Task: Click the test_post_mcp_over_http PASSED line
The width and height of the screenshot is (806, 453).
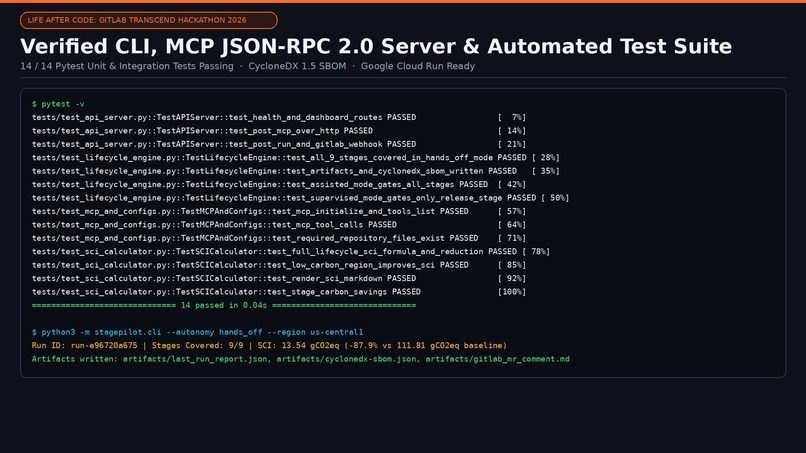Action: (279, 131)
